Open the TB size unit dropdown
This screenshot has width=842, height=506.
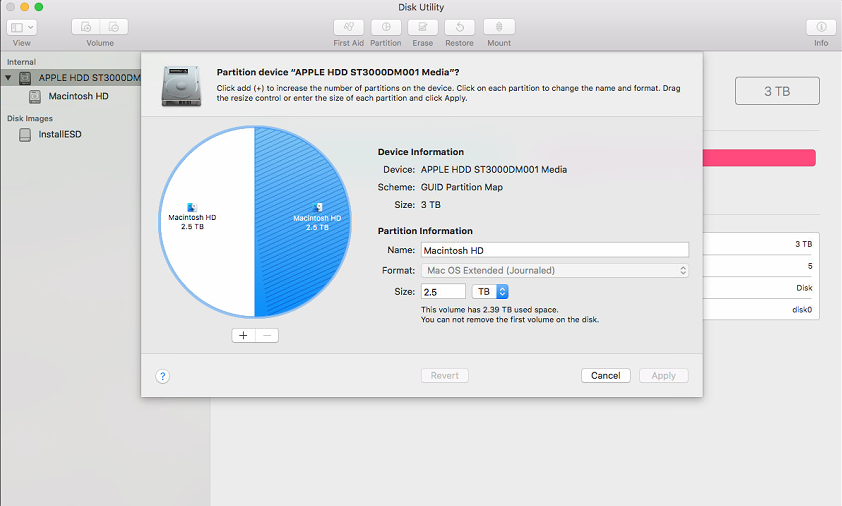pos(490,292)
